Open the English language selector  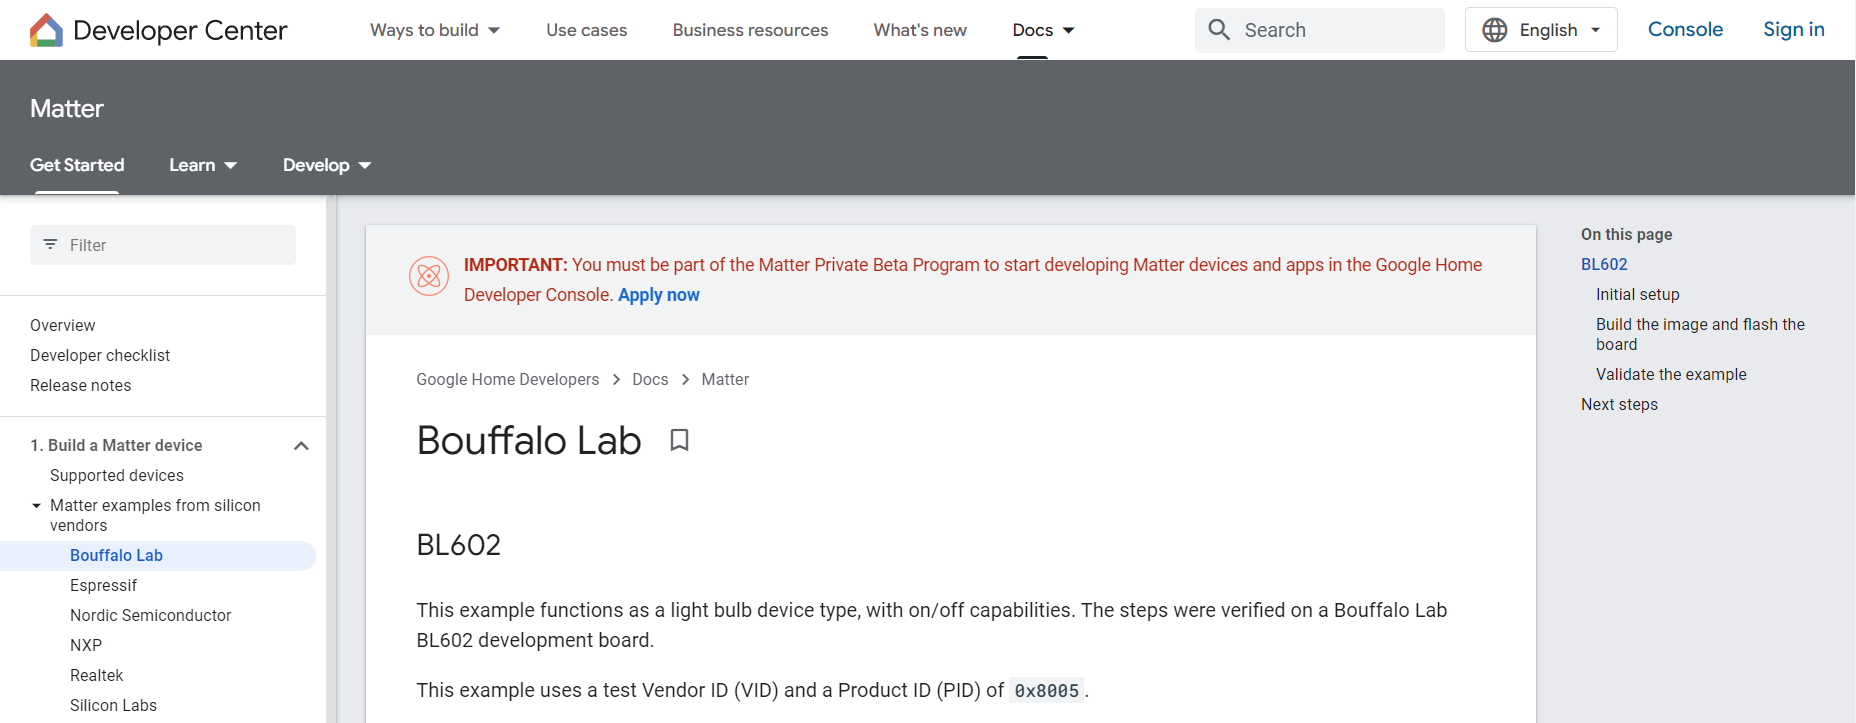click(x=1541, y=30)
